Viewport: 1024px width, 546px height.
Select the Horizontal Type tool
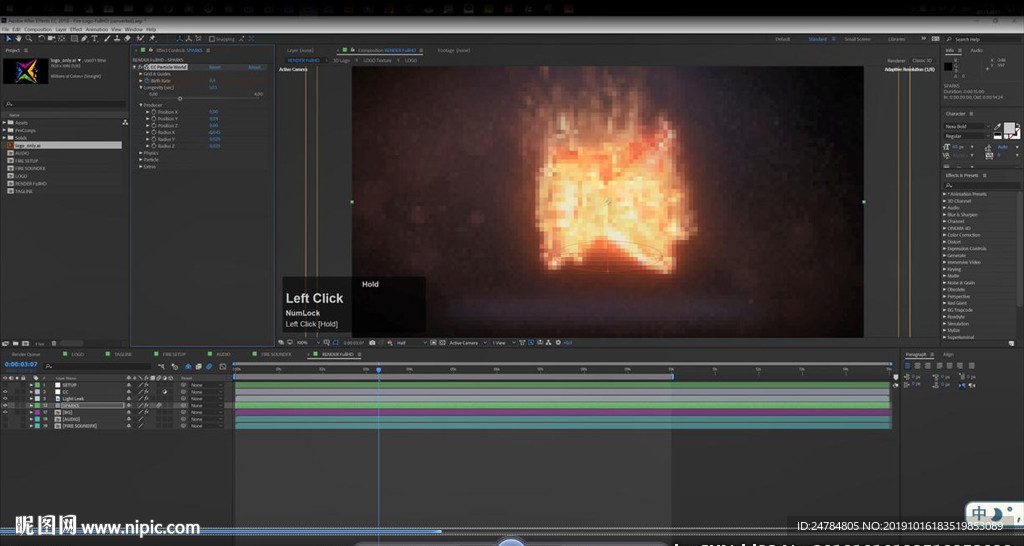tap(94, 39)
